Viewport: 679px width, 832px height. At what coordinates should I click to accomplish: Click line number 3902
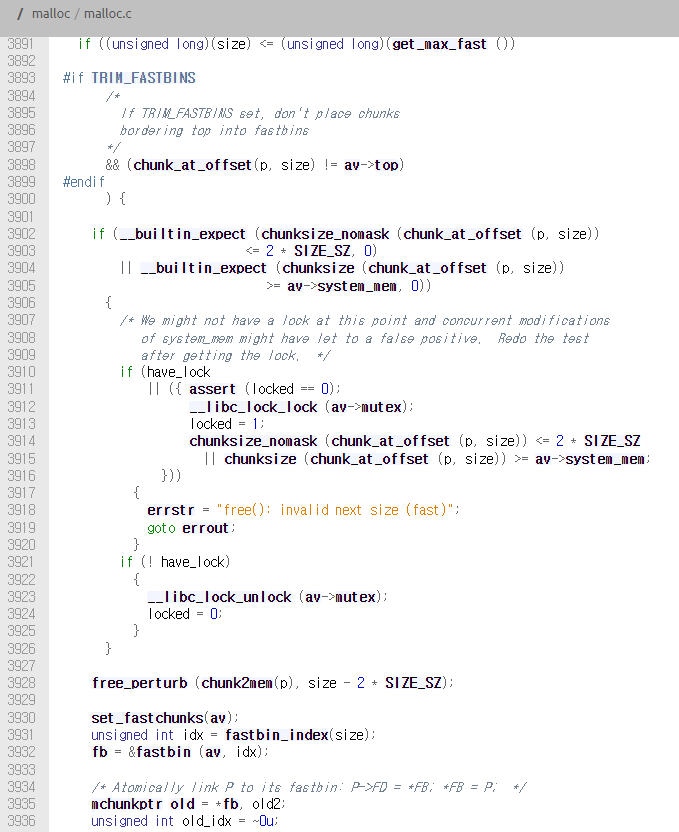click(21, 234)
